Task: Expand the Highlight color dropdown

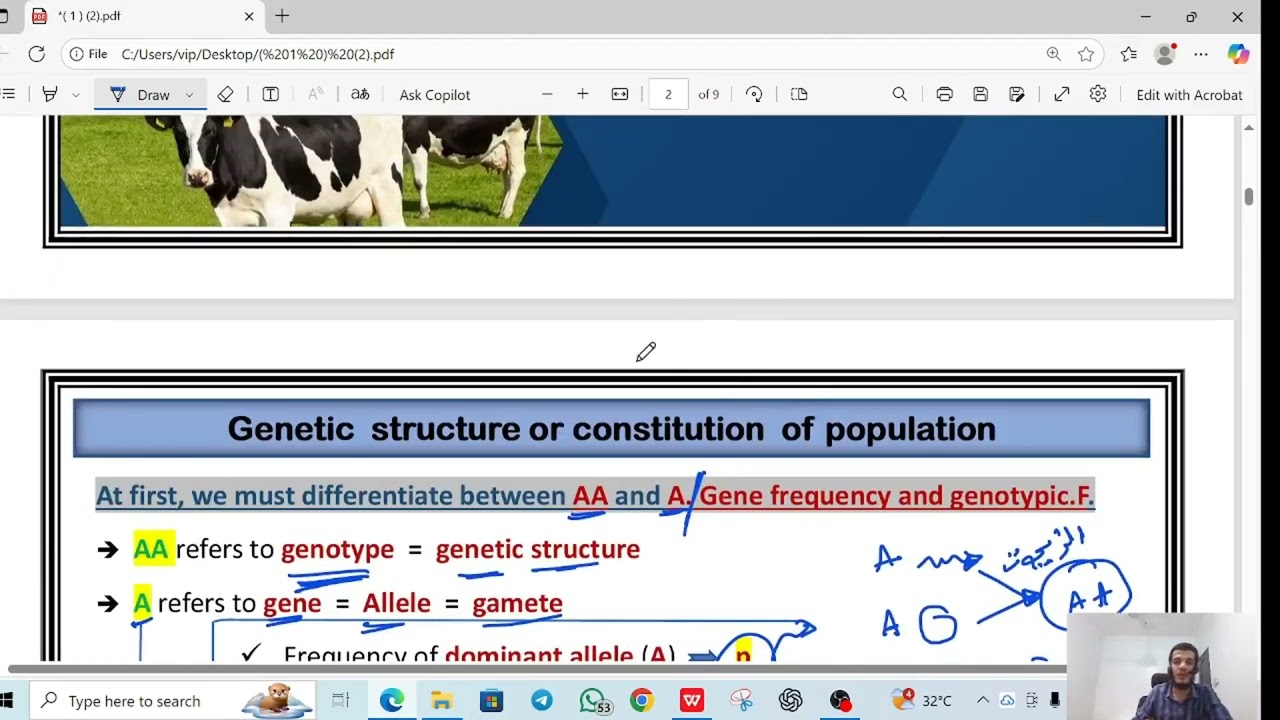Action: (x=75, y=94)
